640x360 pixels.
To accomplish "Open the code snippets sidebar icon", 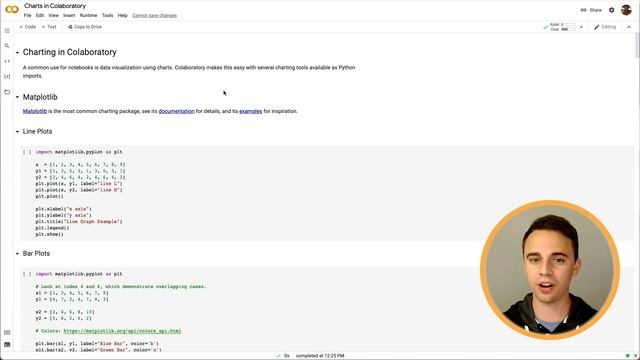I will point(7,61).
